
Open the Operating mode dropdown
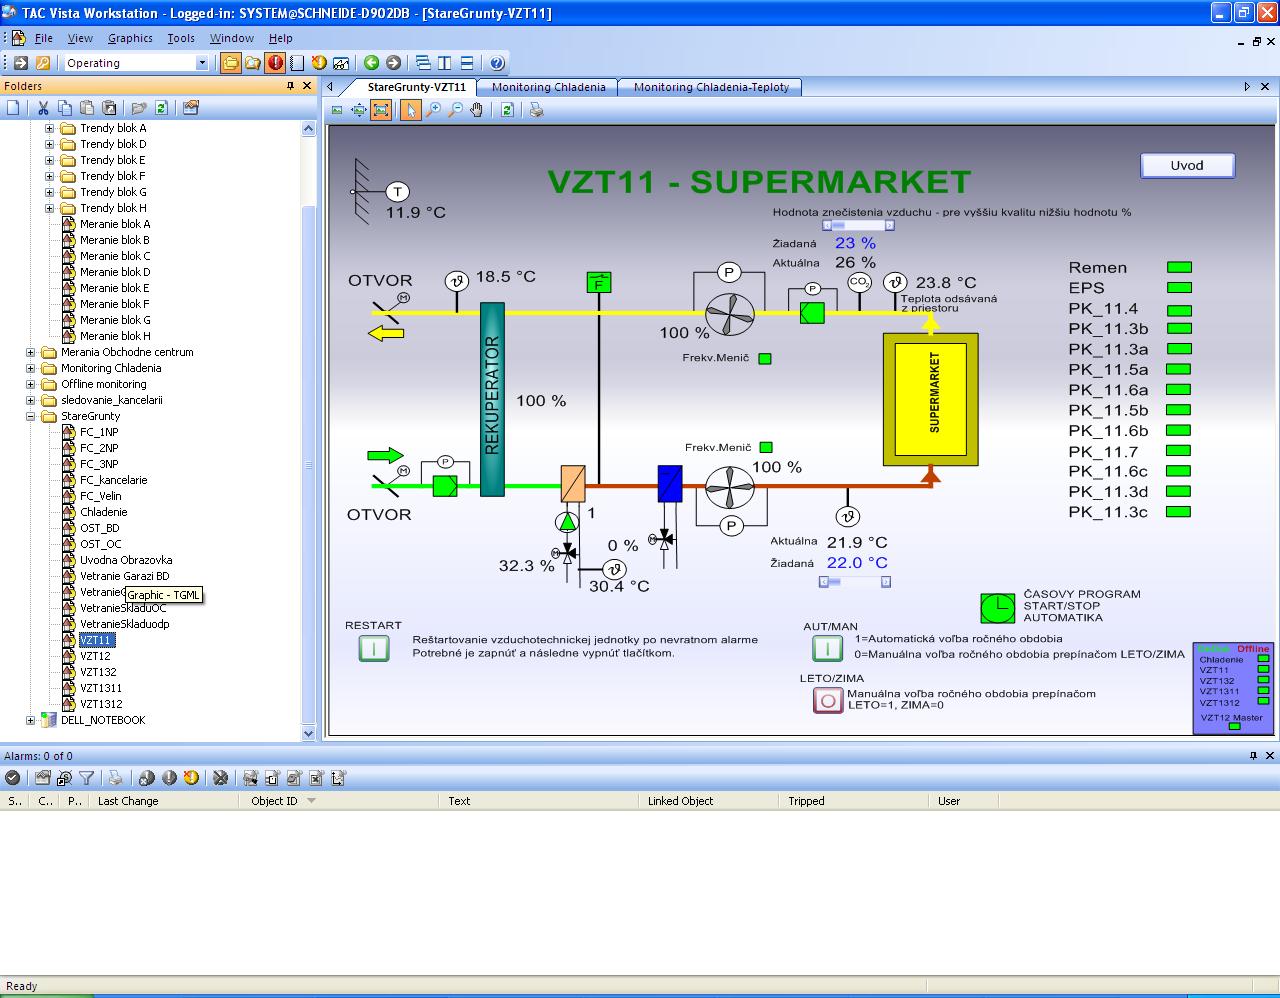click(202, 63)
